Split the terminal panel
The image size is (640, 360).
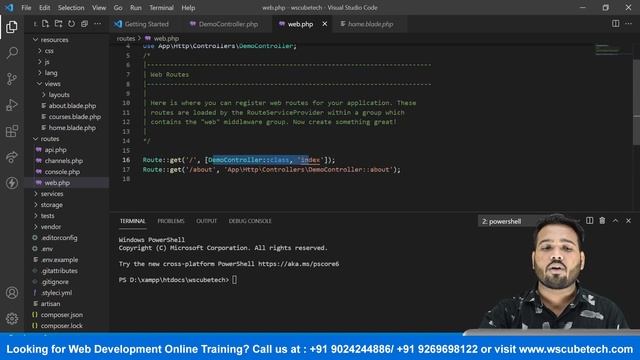(589, 221)
